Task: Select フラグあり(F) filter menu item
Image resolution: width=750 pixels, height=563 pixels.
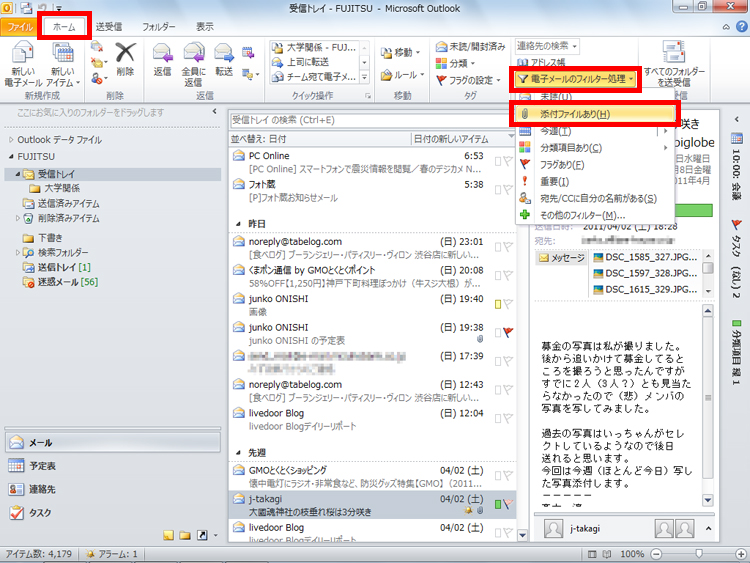Action: click(595, 165)
